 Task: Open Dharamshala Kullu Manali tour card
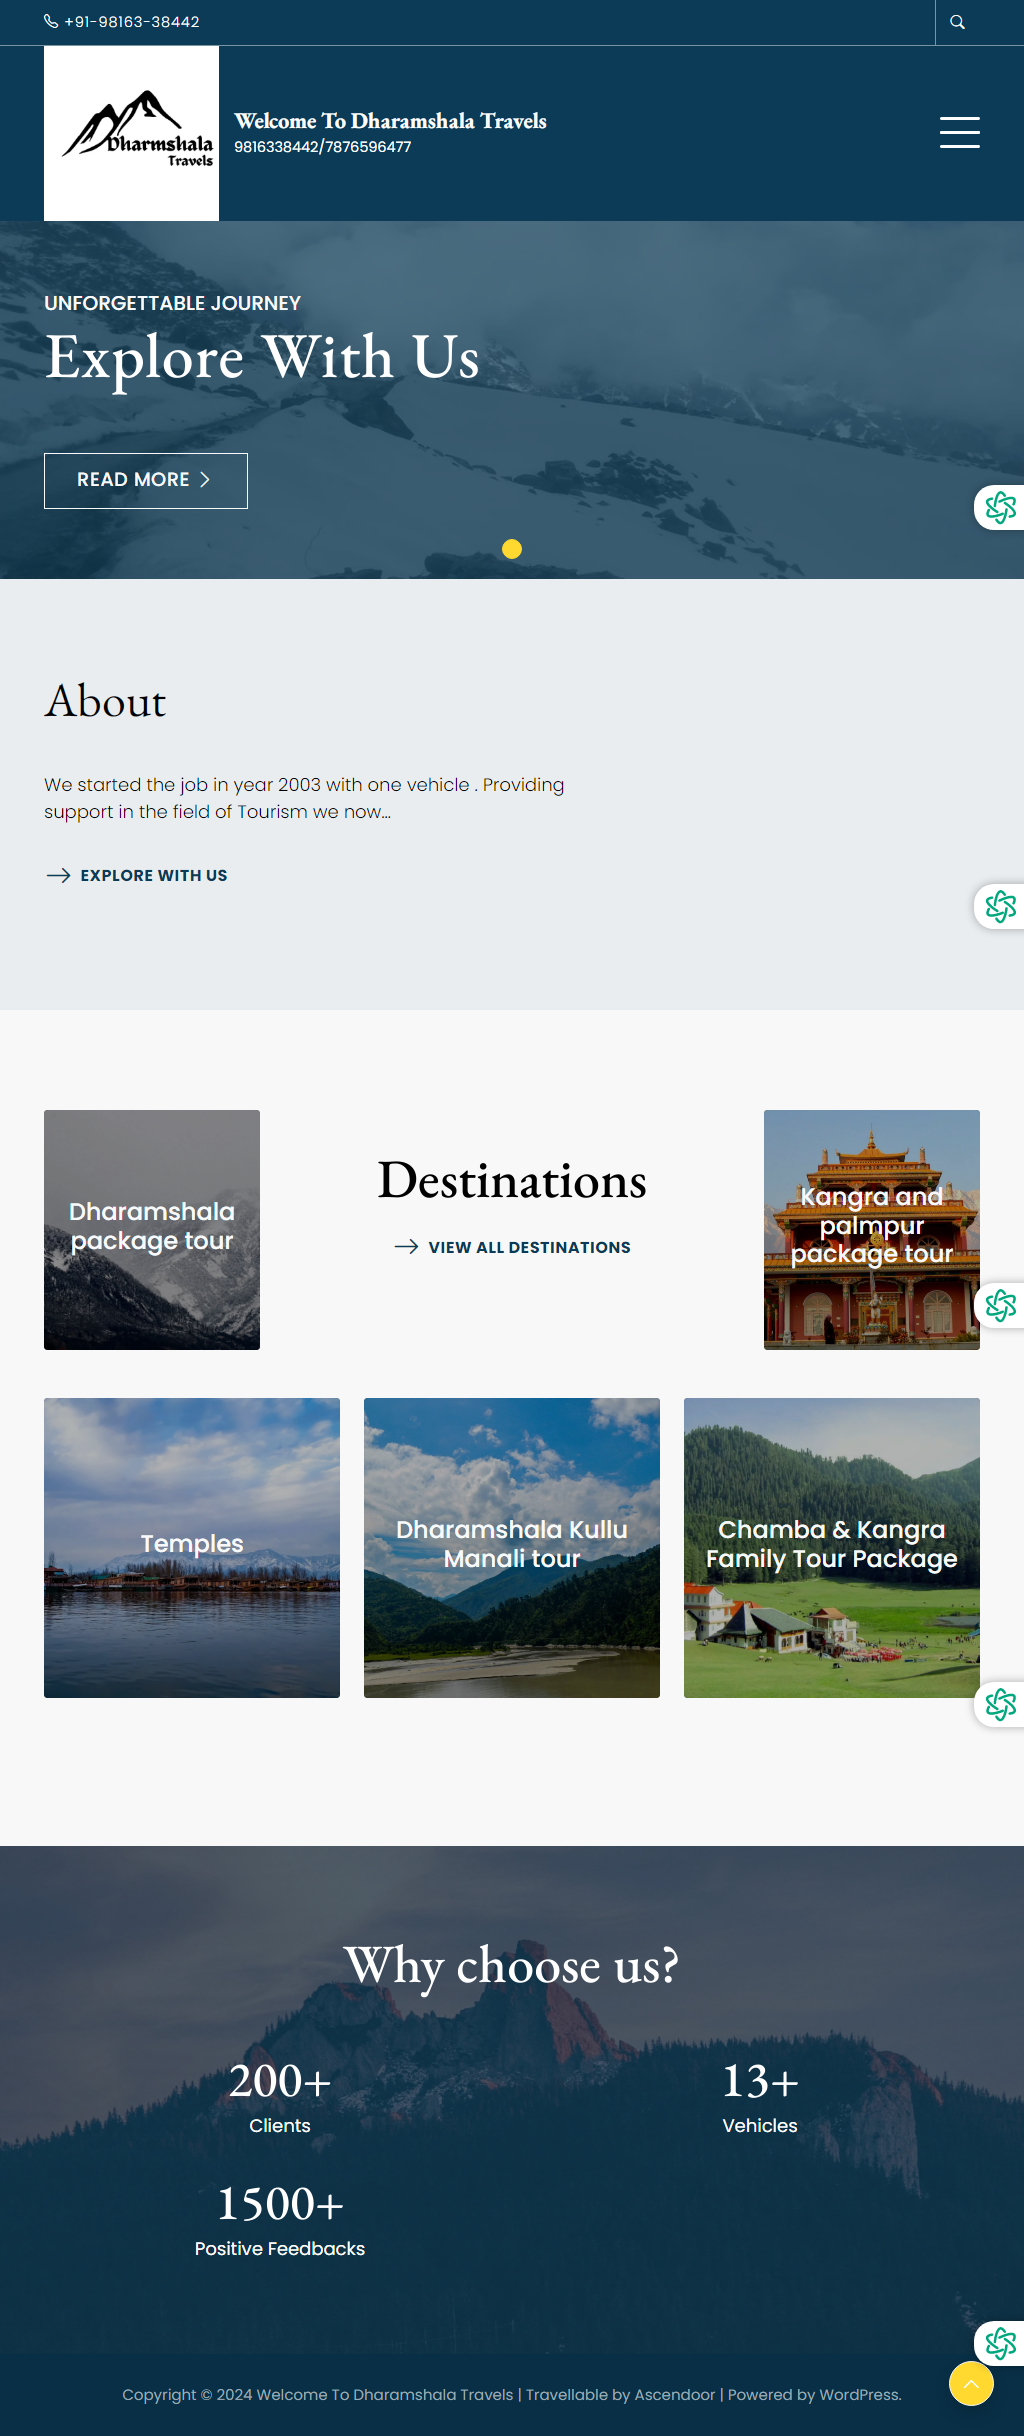[512, 1547]
